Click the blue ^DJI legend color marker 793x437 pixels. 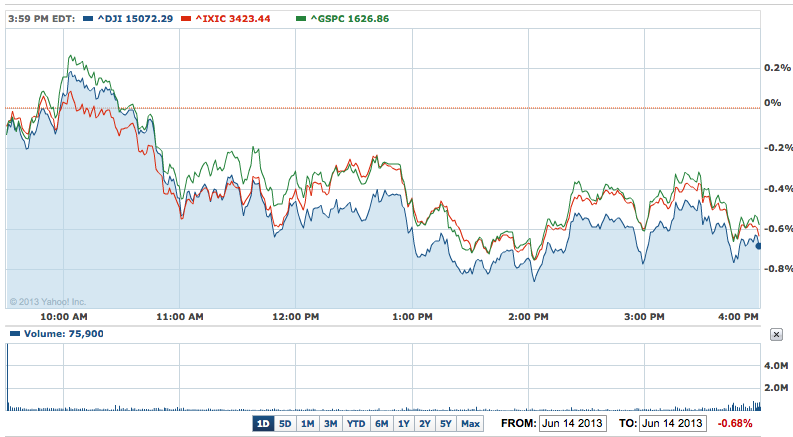tap(90, 18)
